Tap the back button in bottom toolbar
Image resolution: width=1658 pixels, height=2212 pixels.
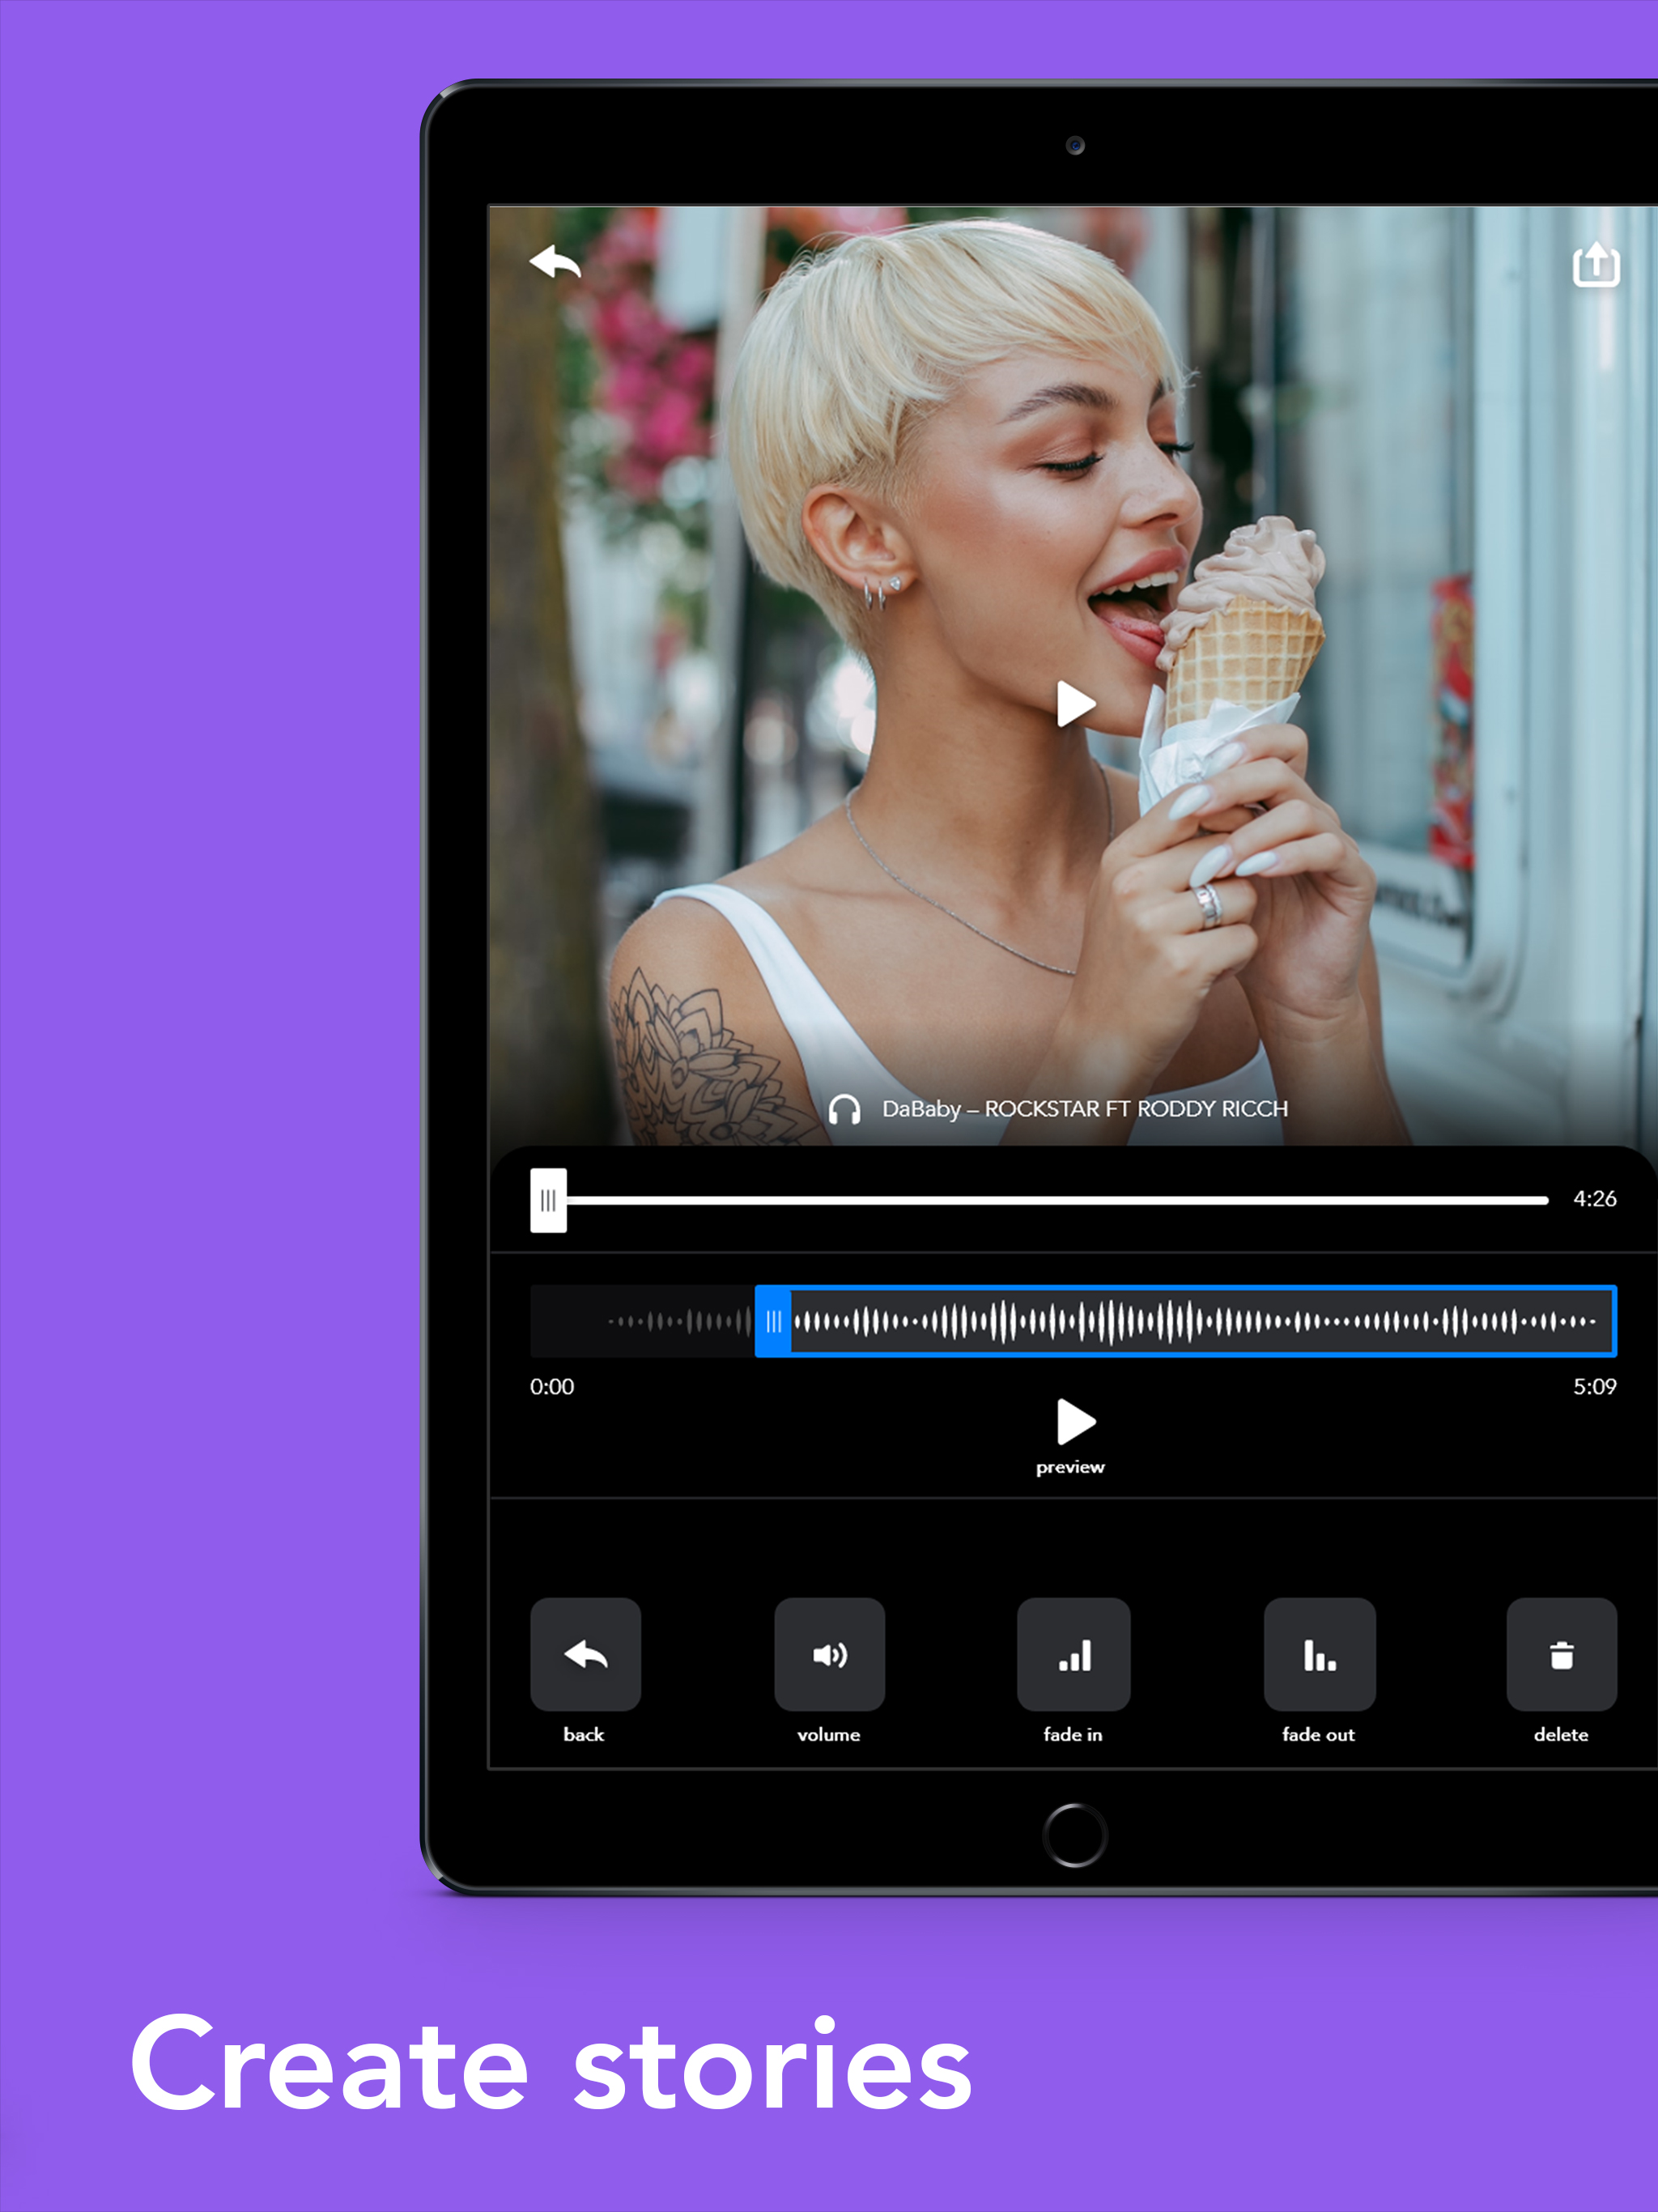tap(585, 1655)
